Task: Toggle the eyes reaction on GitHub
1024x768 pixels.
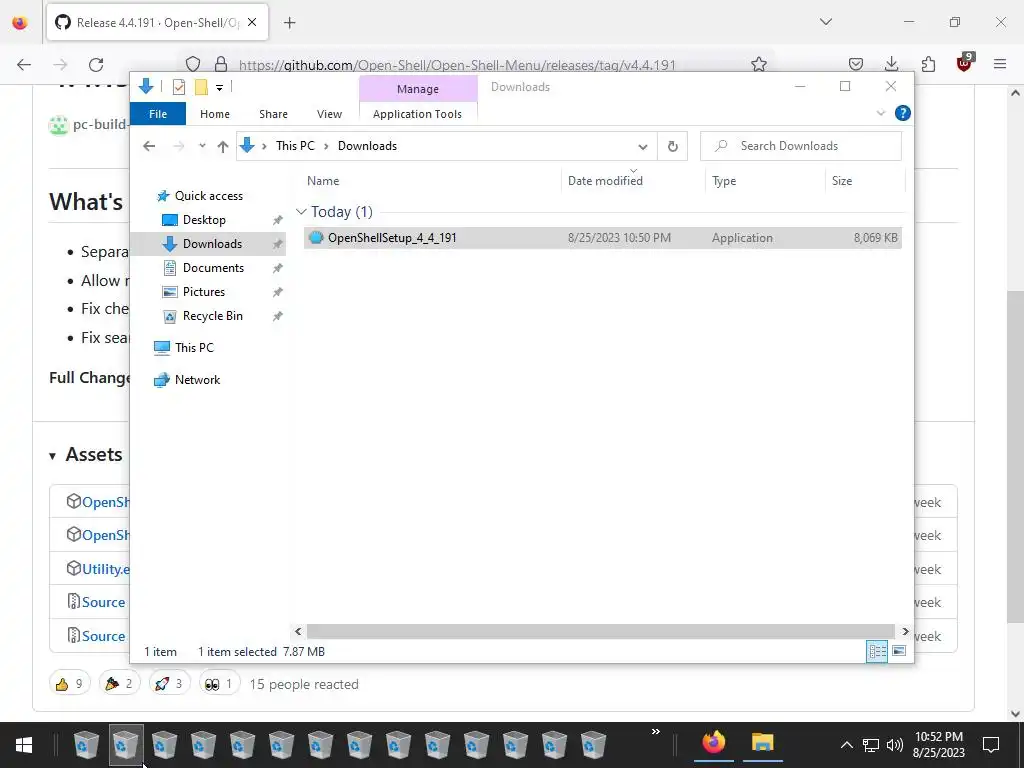Action: pyautogui.click(x=219, y=684)
